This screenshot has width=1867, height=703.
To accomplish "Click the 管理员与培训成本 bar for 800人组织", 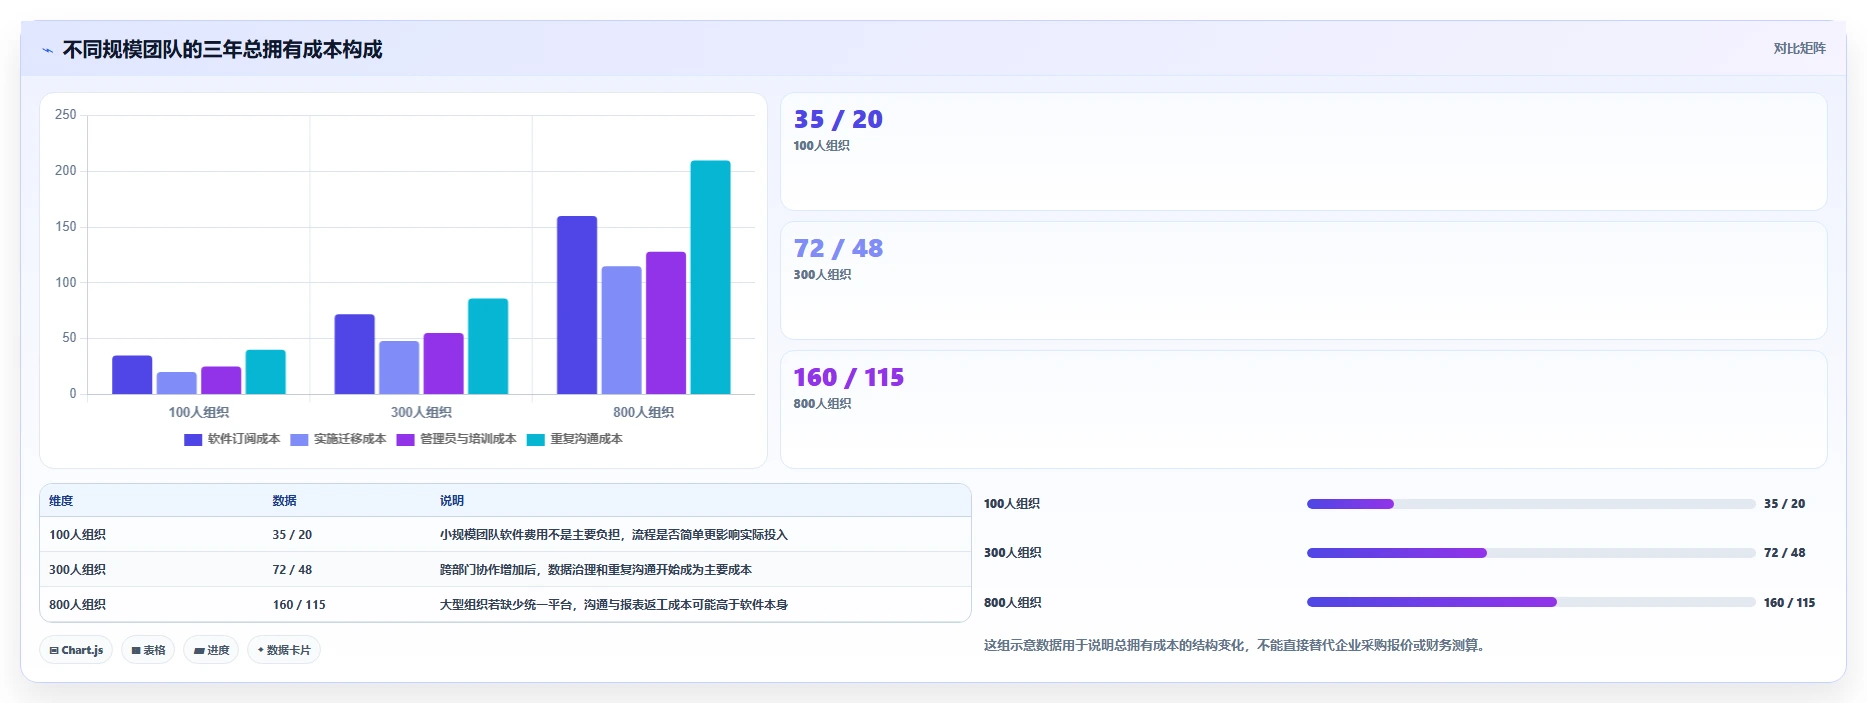I will [666, 323].
